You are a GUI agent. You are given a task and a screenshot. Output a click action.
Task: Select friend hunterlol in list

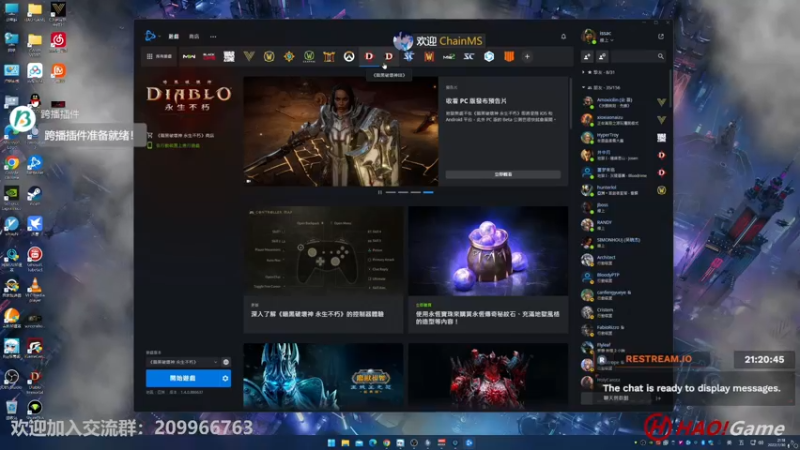point(623,190)
